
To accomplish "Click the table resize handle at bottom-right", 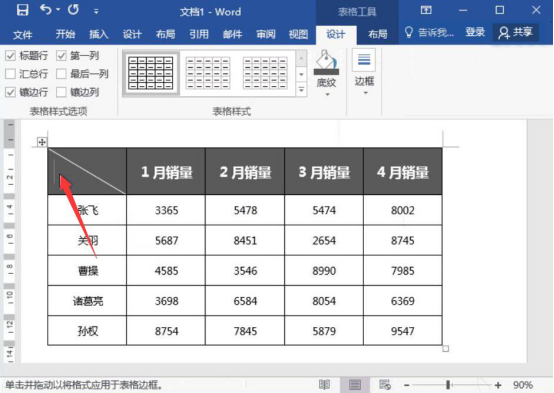I will [x=446, y=349].
